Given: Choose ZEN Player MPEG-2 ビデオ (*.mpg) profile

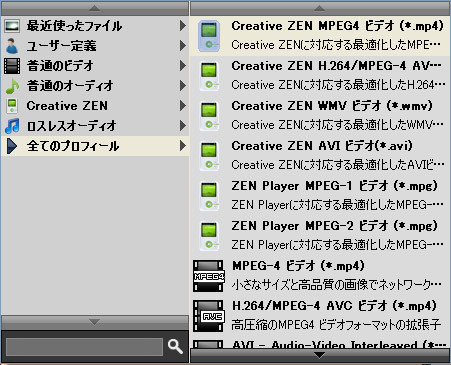Looking at the screenshot, I should (320, 236).
